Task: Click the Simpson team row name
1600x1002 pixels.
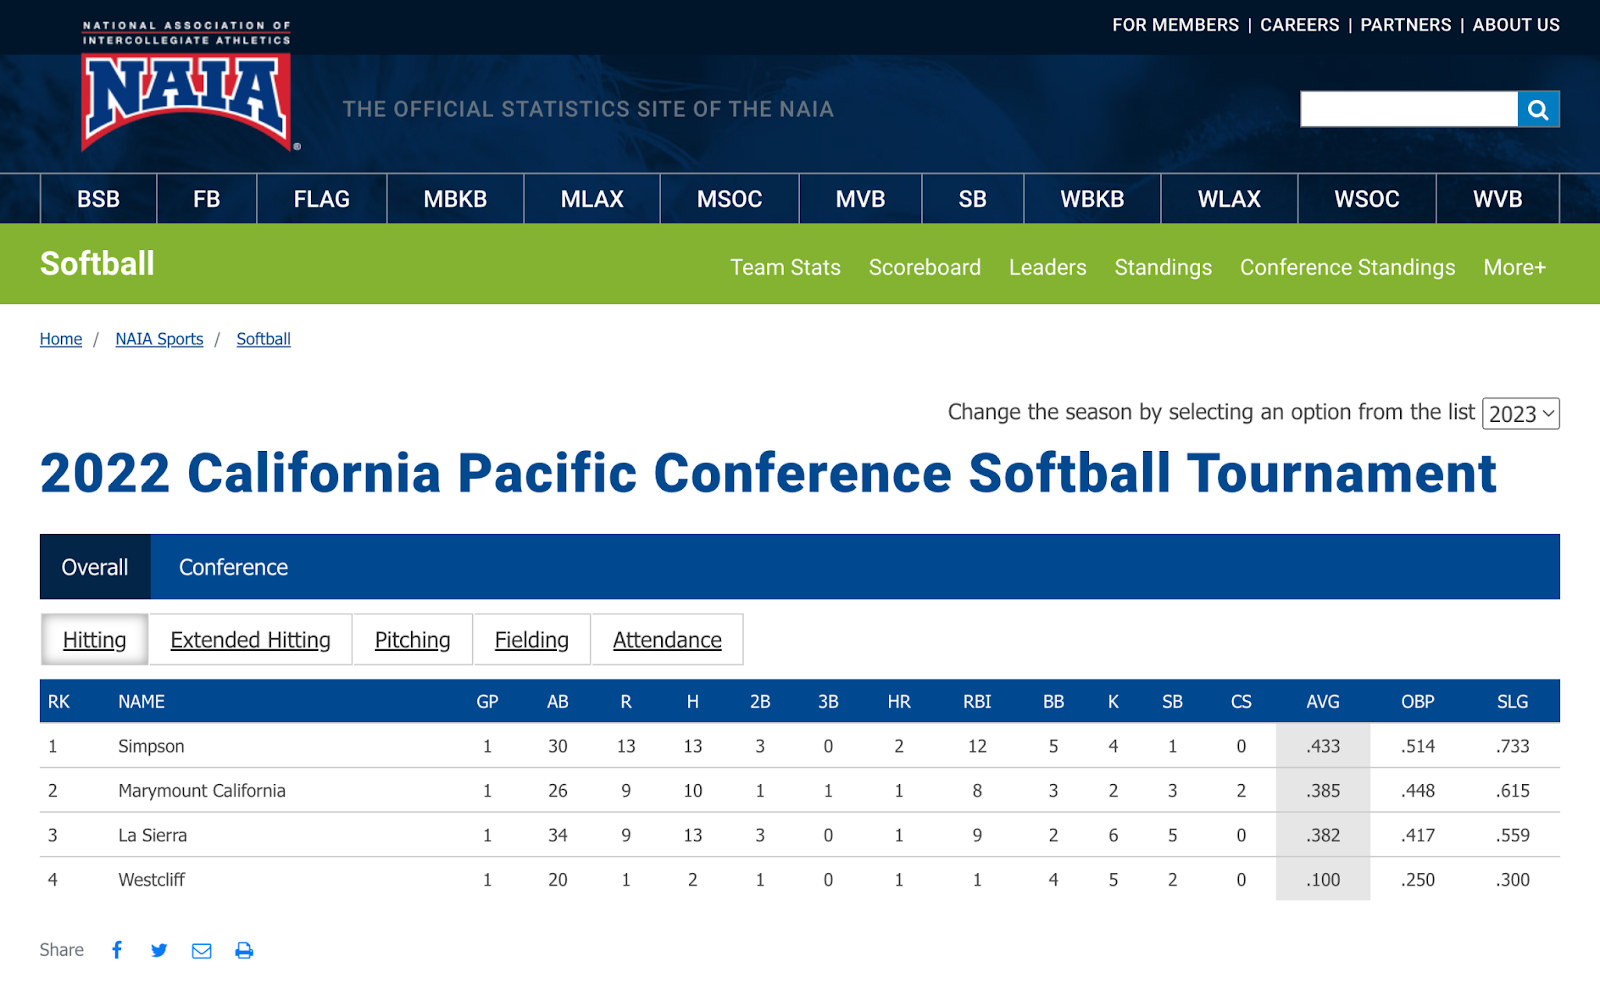Action: point(151,746)
